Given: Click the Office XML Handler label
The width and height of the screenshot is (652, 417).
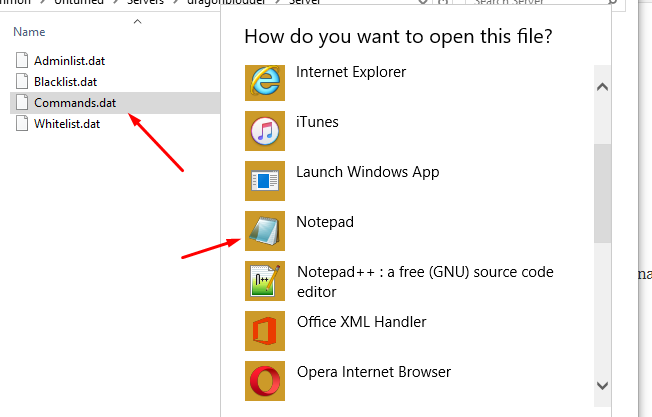Looking at the screenshot, I should [362, 322].
